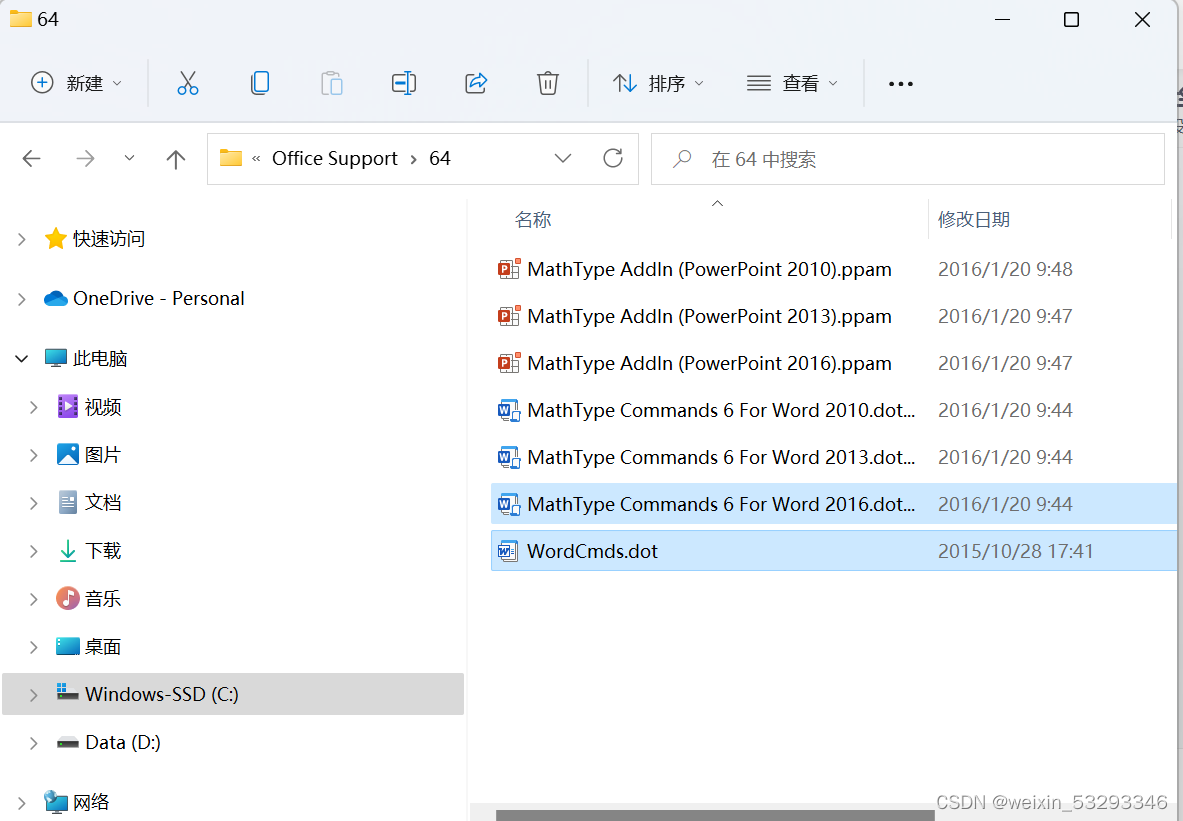The width and height of the screenshot is (1183, 821).
Task: Click the Refresh icon next to the address bar
Action: click(612, 158)
